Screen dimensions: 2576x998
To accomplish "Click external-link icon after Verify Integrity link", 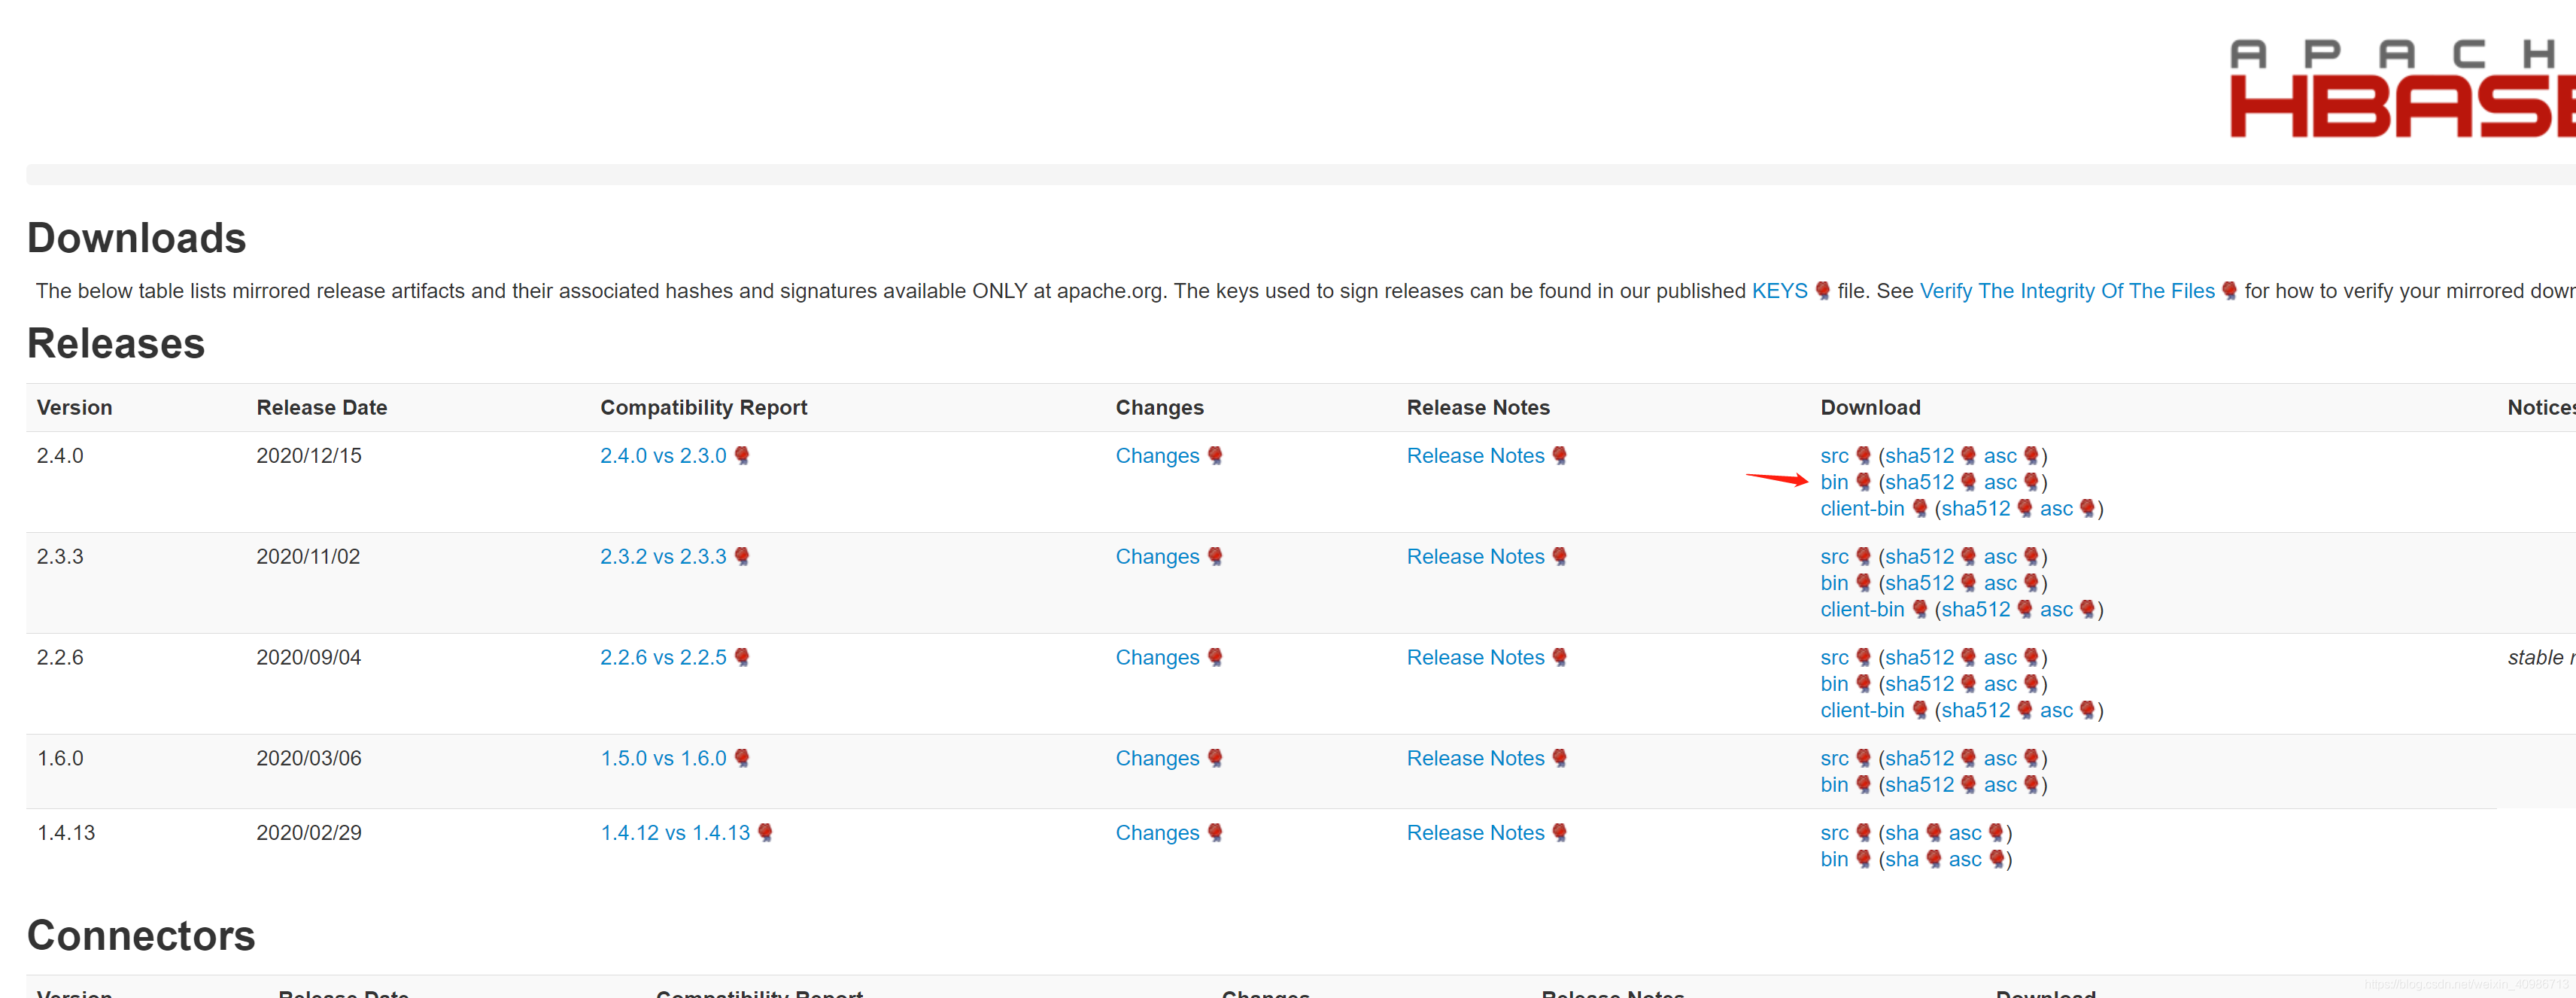I will [x=2229, y=290].
